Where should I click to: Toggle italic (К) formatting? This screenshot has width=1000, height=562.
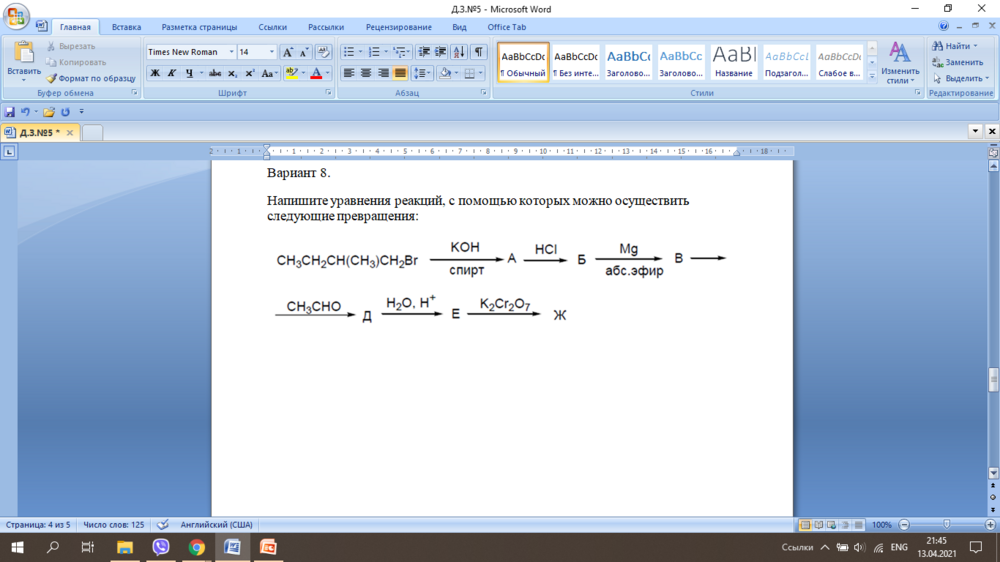(172, 73)
